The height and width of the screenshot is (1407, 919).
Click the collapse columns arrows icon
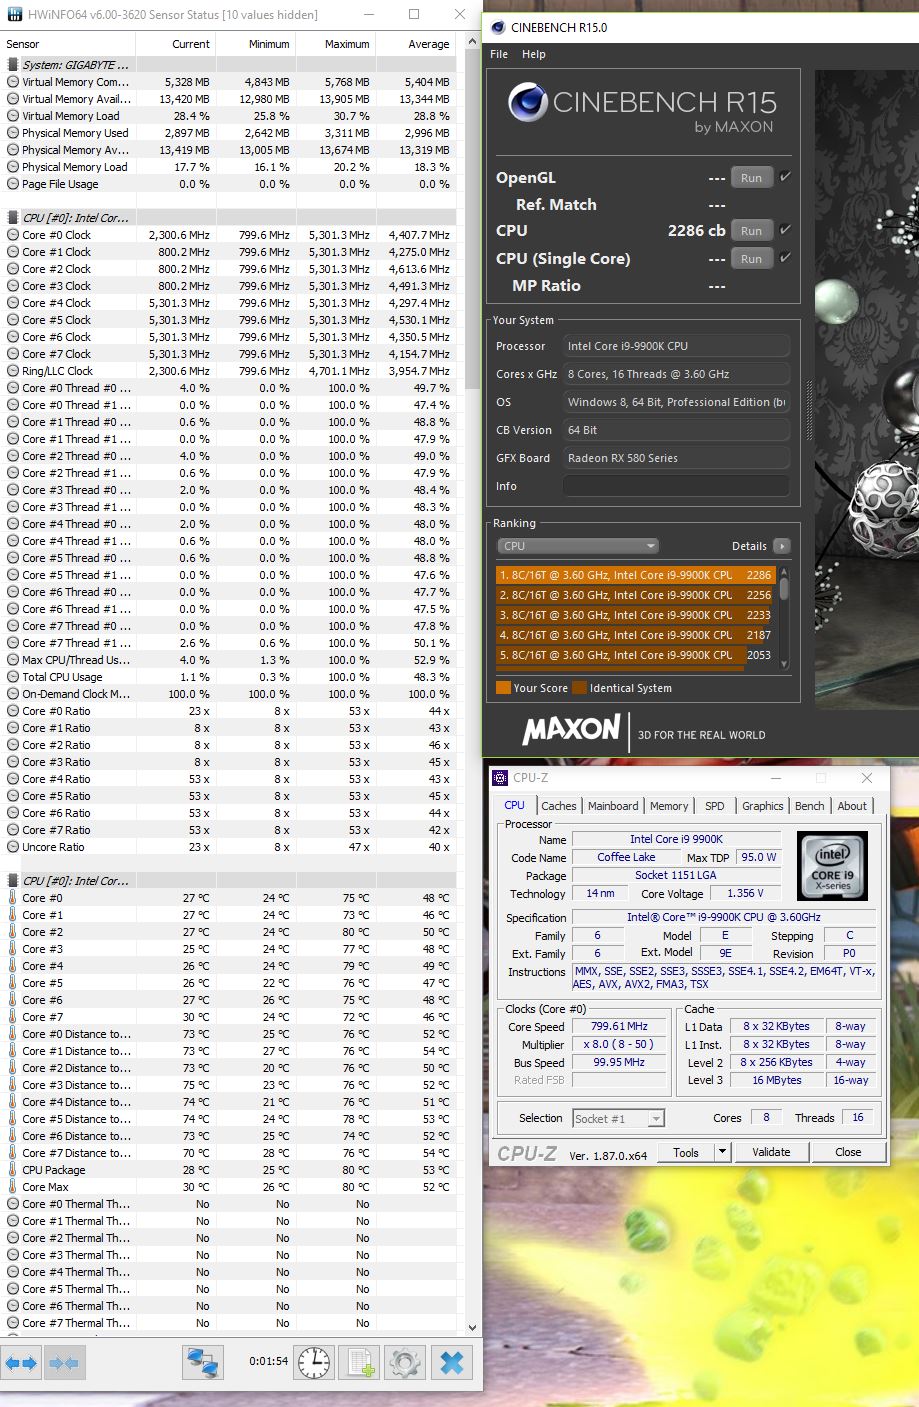pyautogui.click(x=63, y=1362)
